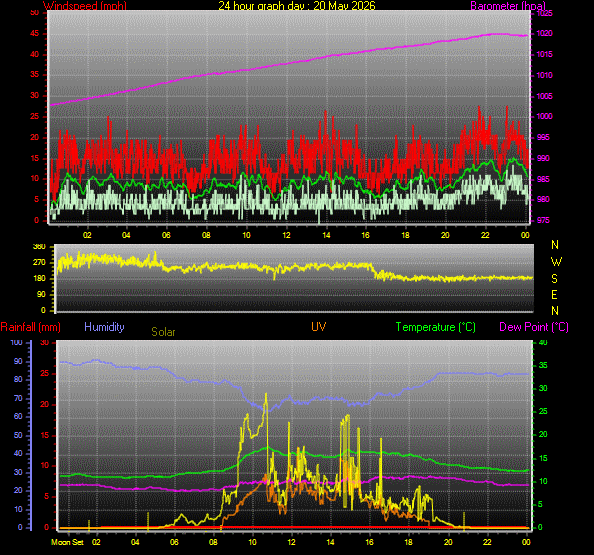Click the "Windspeed (mph)" axis title
This screenshot has height=555, width=594.
tap(85, 6)
